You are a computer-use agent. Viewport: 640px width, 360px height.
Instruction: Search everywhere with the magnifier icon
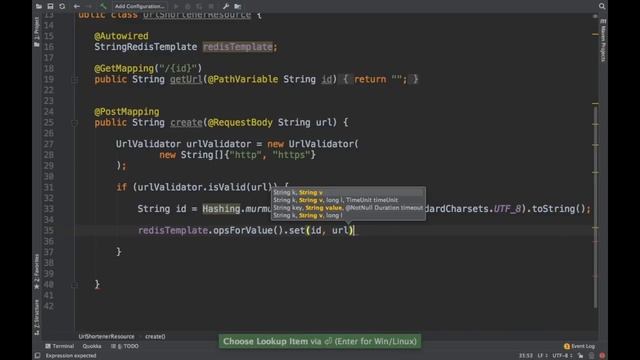click(602, 6)
